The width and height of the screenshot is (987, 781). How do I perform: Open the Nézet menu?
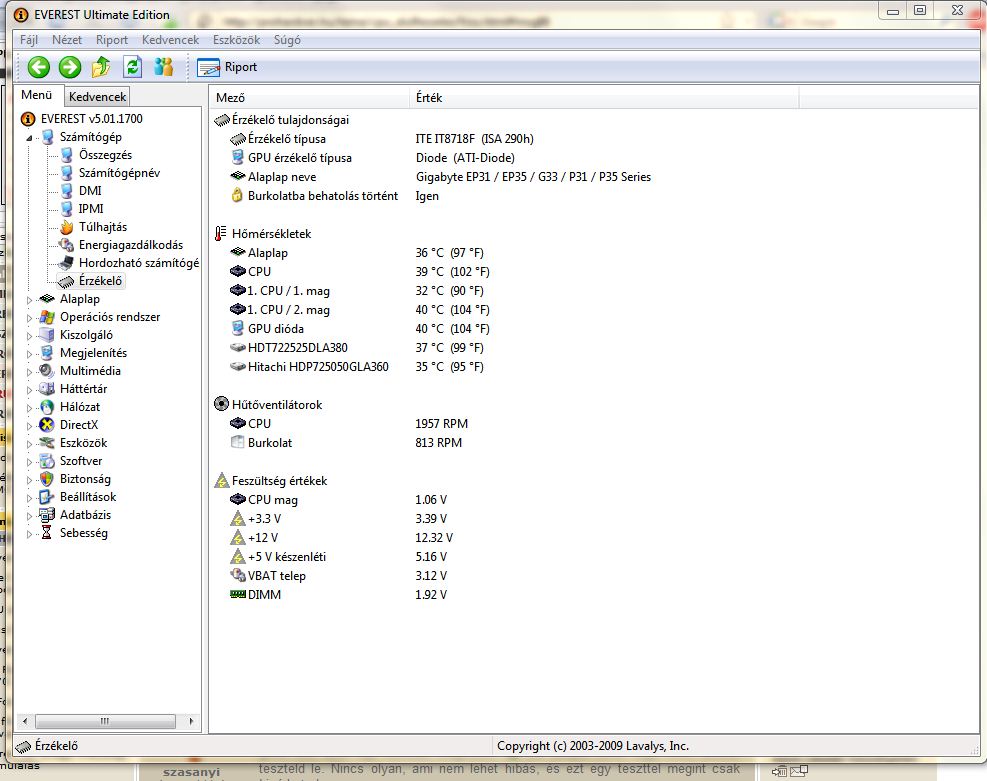67,40
